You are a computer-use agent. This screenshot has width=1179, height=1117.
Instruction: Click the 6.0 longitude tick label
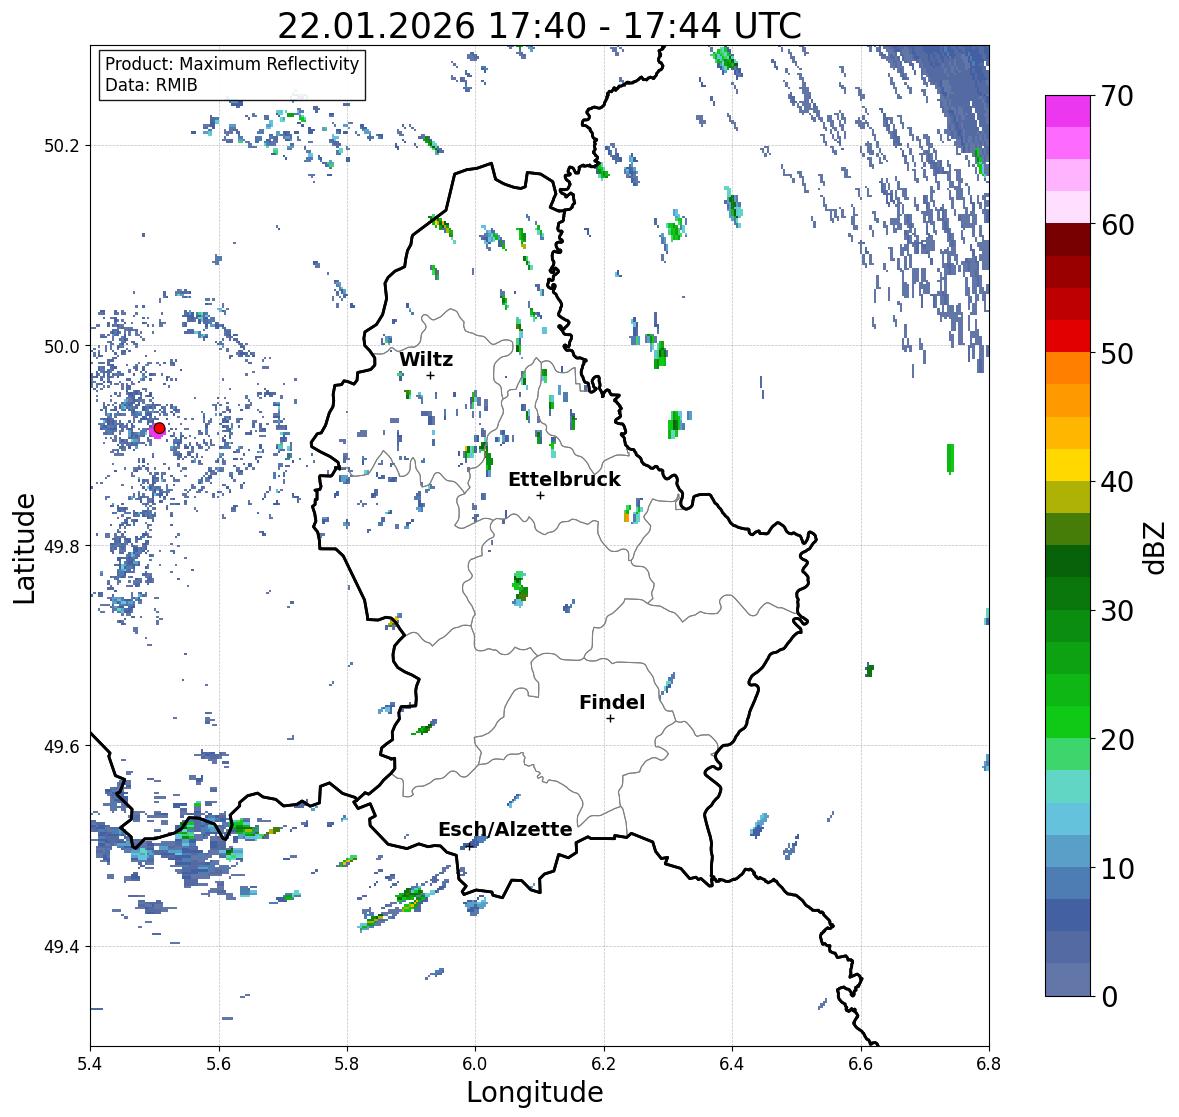[x=475, y=1064]
